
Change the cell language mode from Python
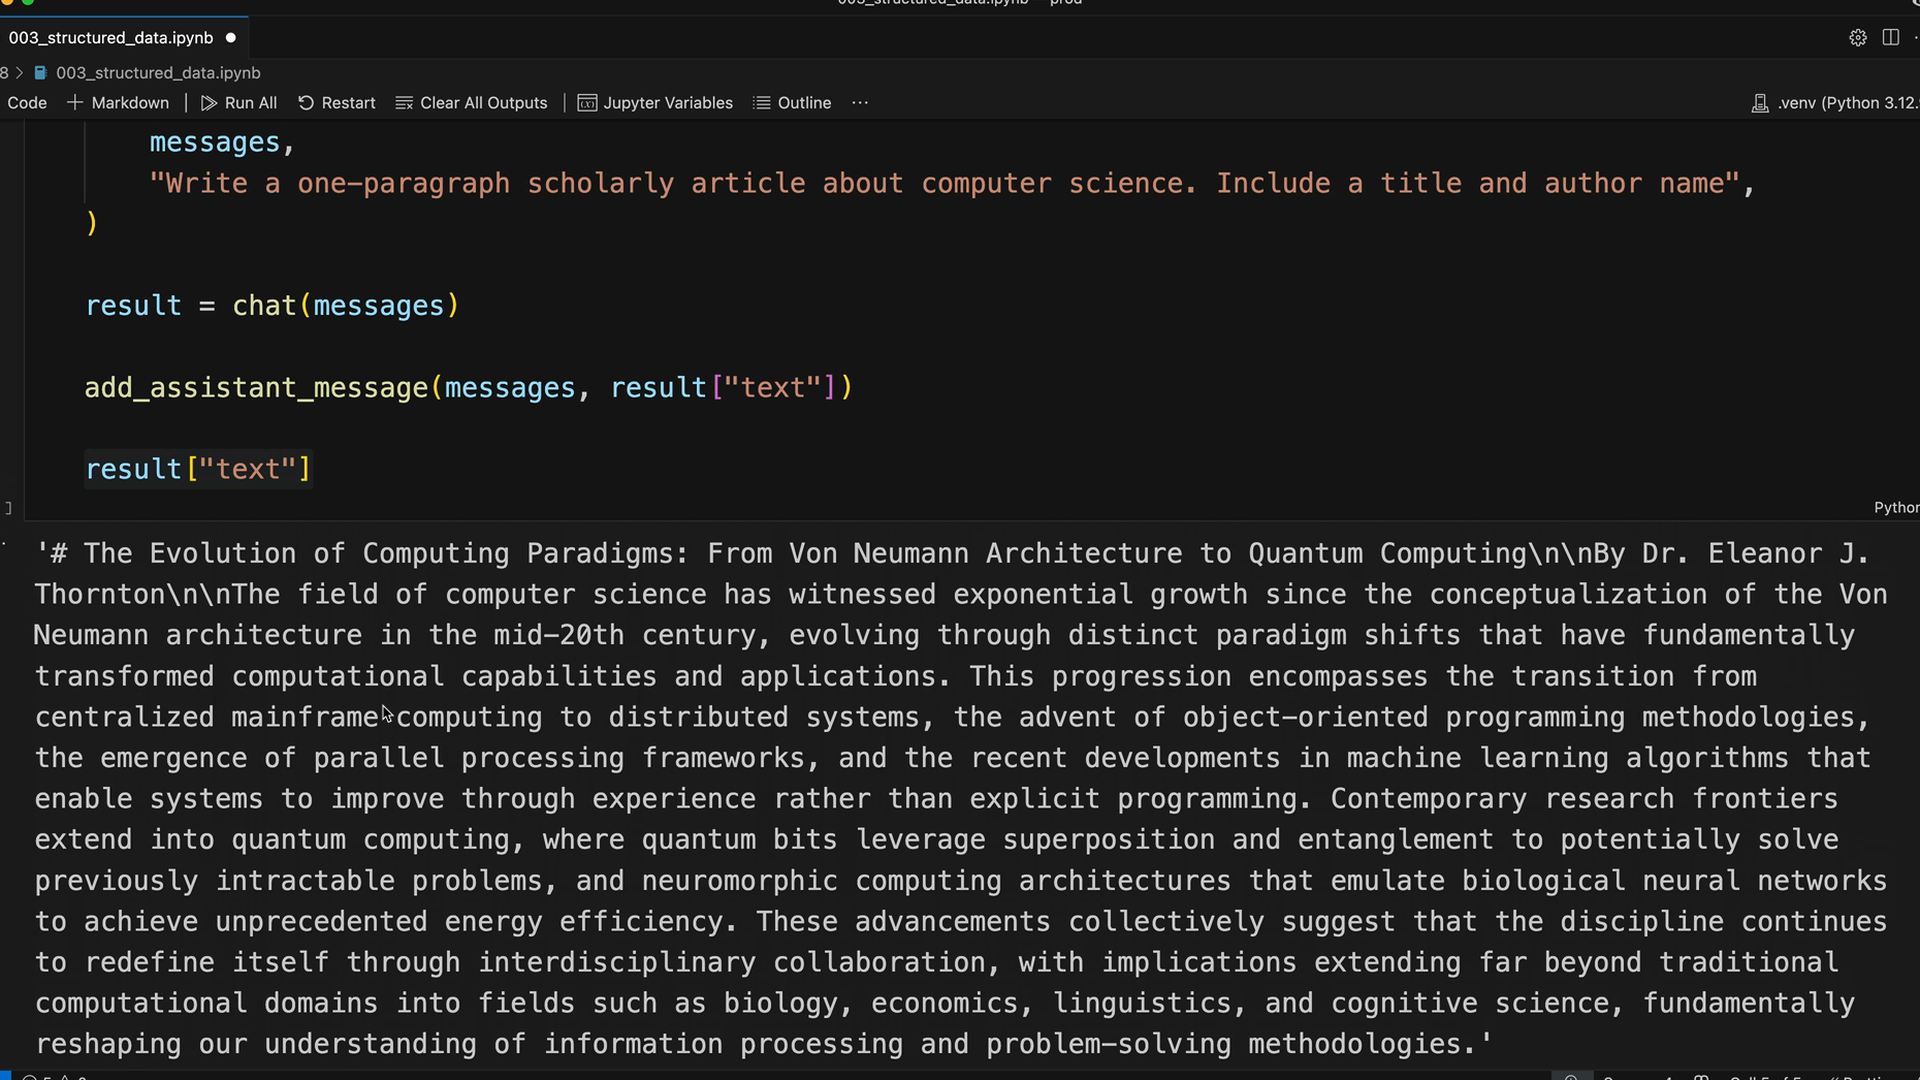1896,508
